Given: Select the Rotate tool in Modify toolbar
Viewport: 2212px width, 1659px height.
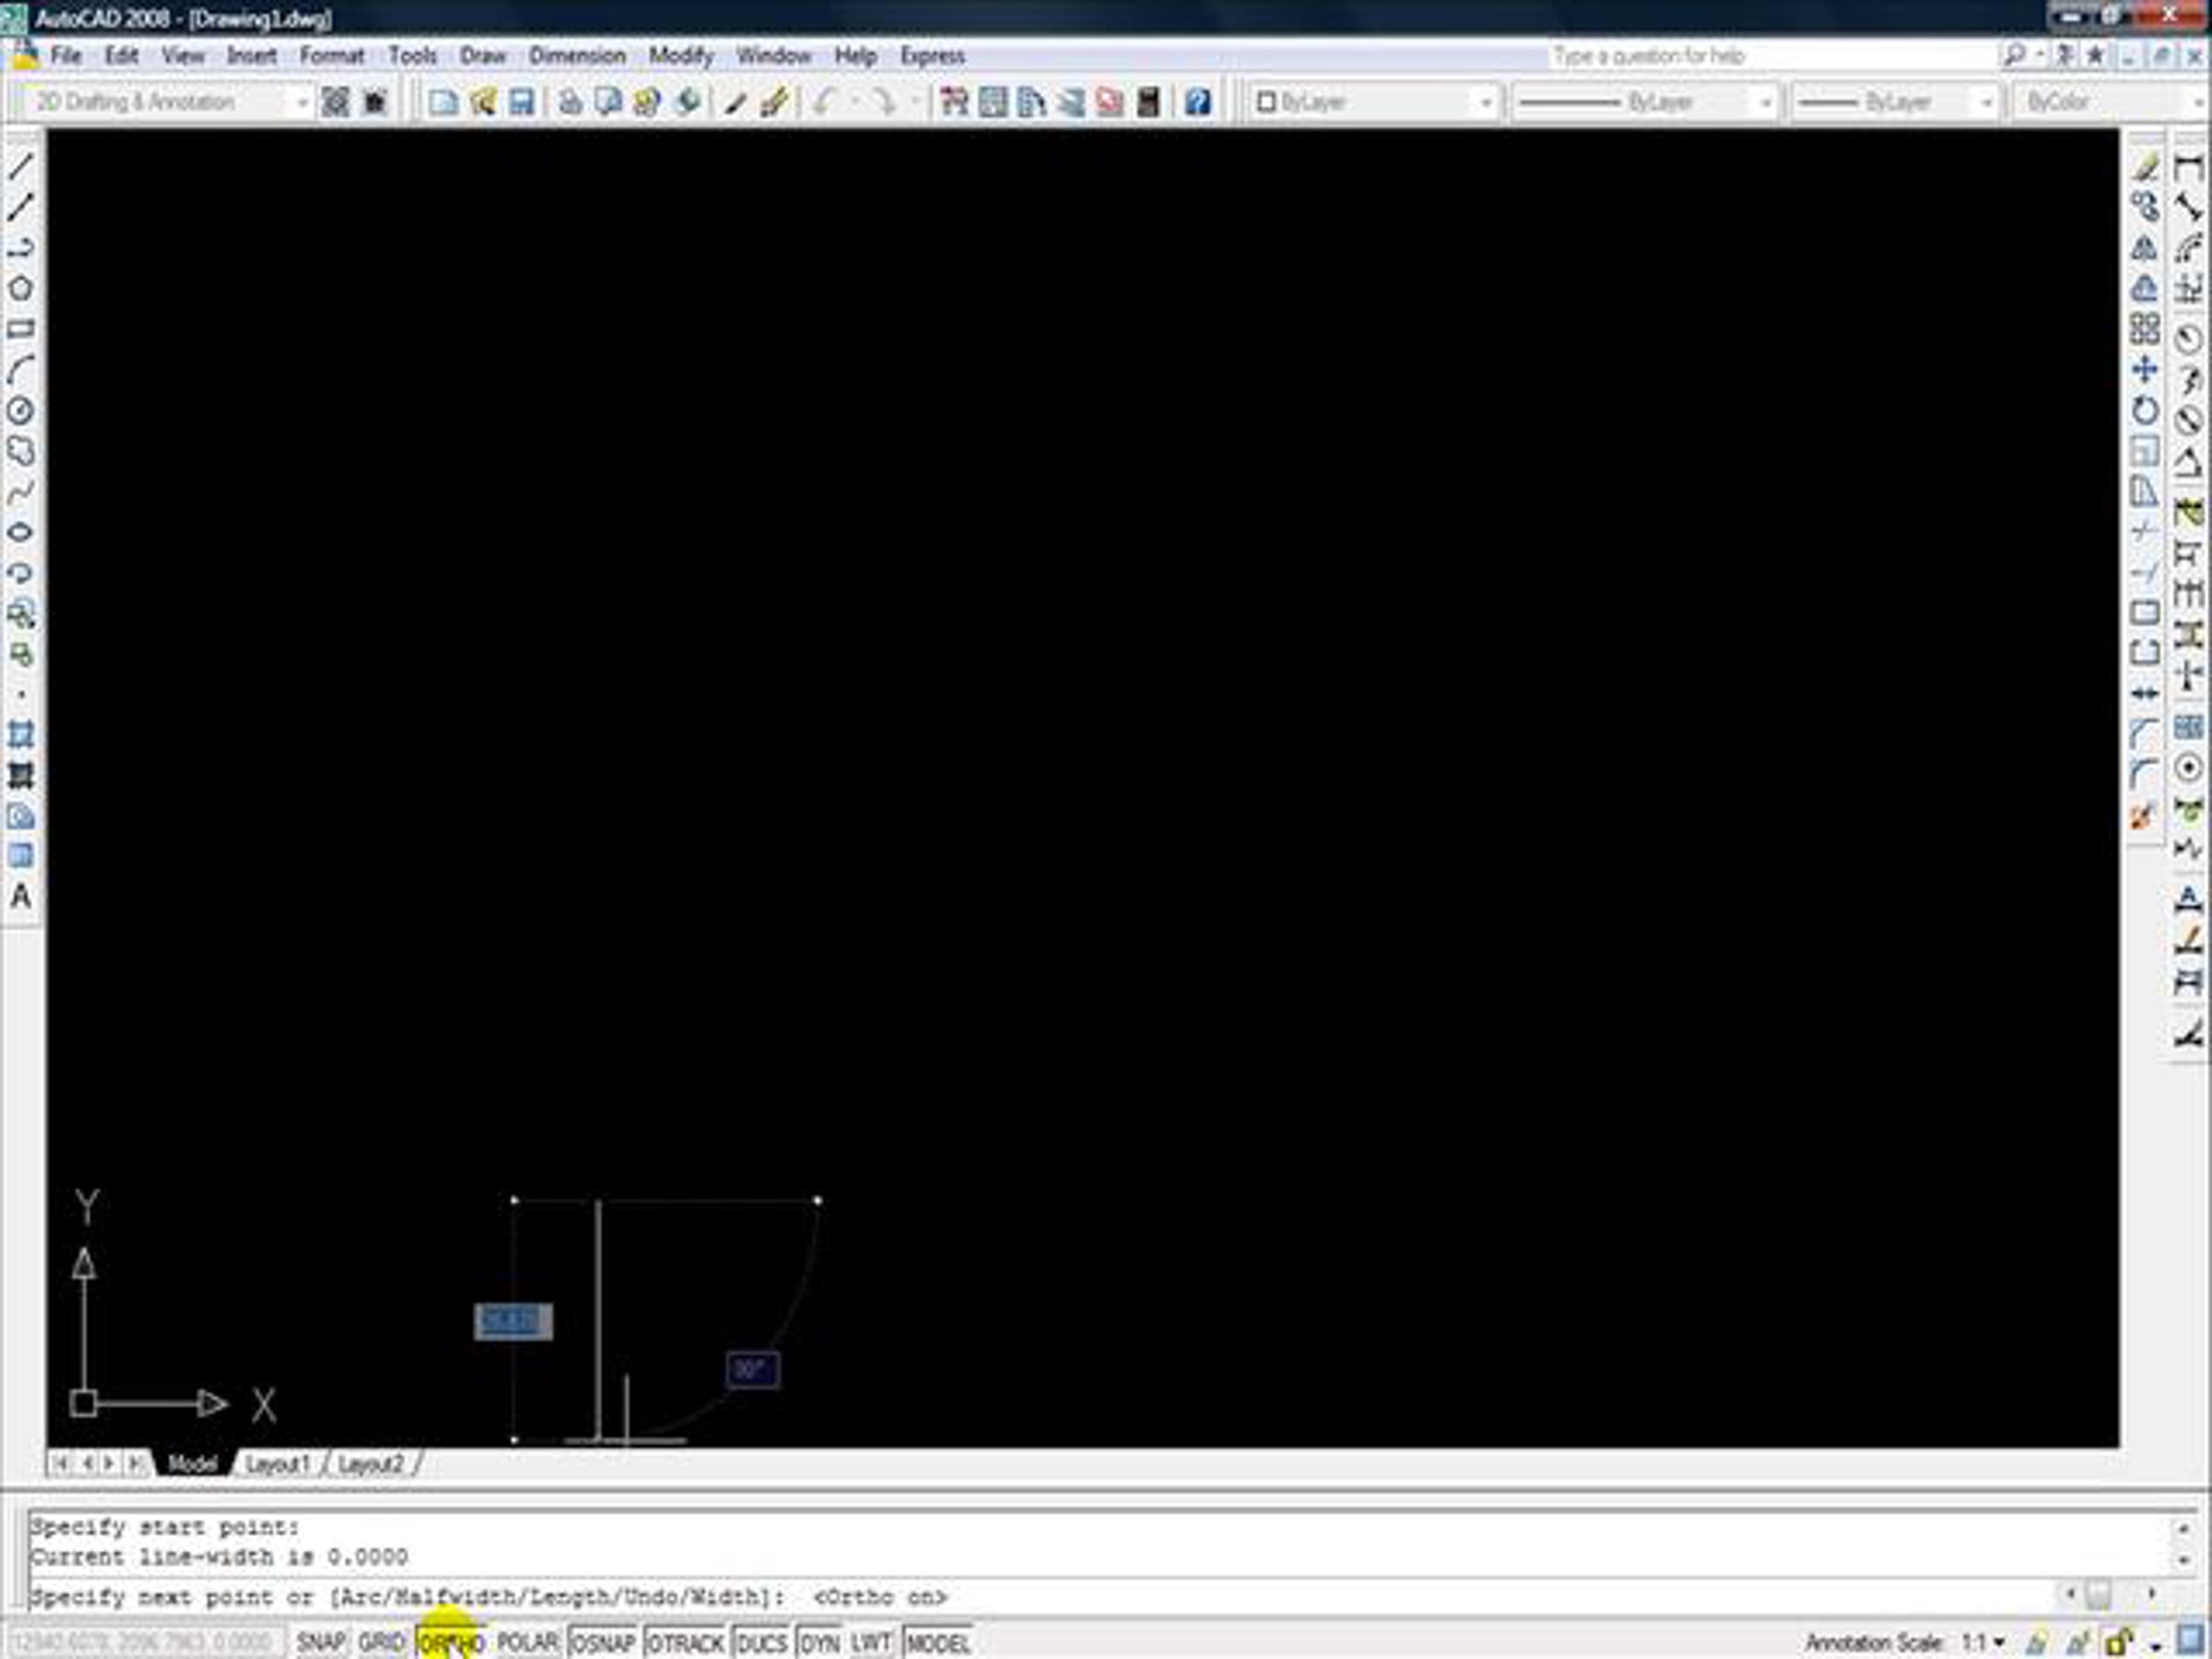Looking at the screenshot, I should pyautogui.click(x=2144, y=410).
